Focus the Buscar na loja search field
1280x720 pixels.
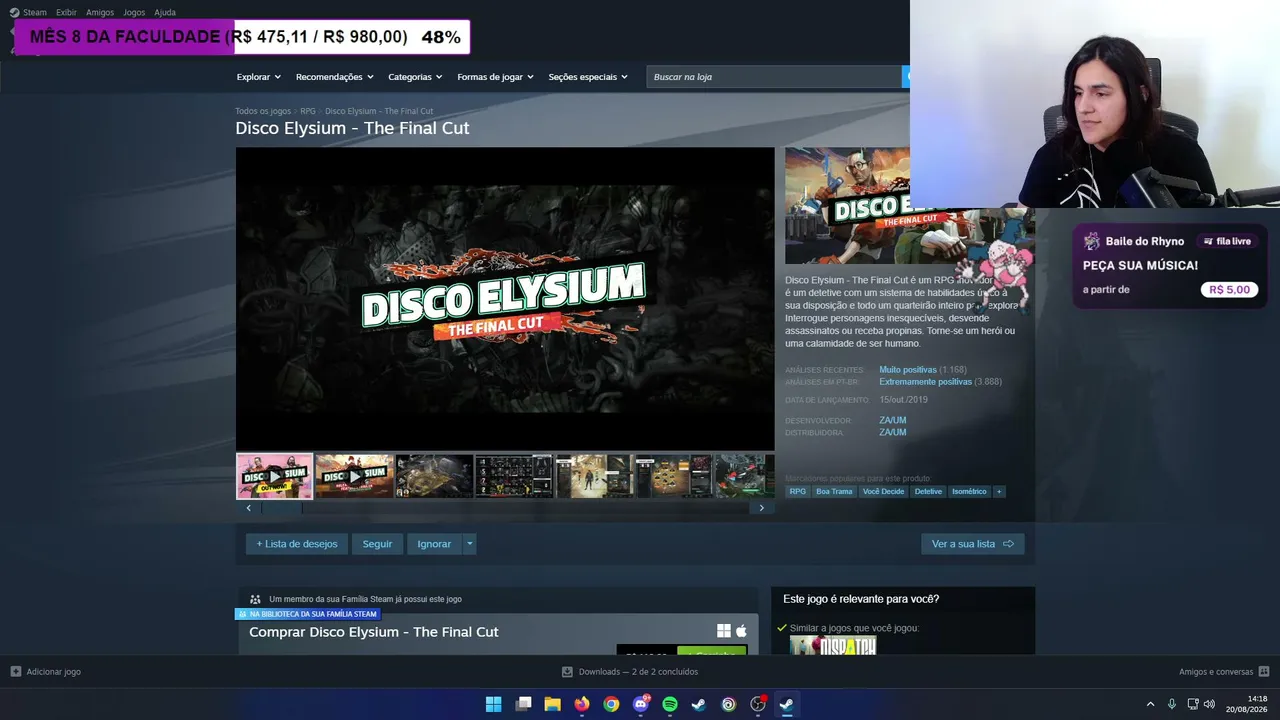coord(775,77)
